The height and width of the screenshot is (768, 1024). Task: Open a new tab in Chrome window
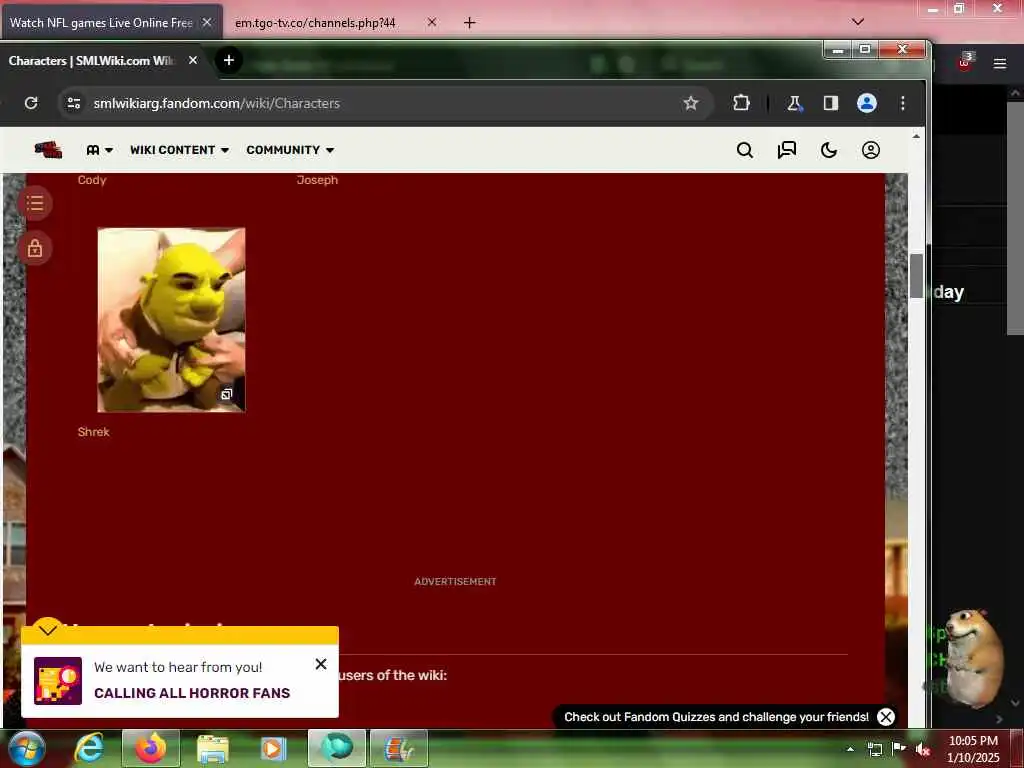pos(229,60)
